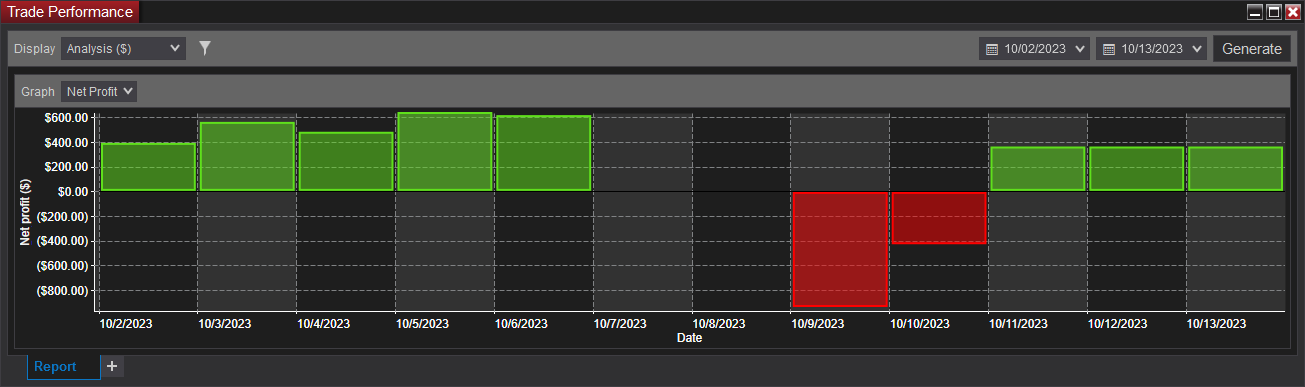This screenshot has width=1305, height=387.
Task: Click the large red bar for 10/9/2023
Action: coord(840,249)
